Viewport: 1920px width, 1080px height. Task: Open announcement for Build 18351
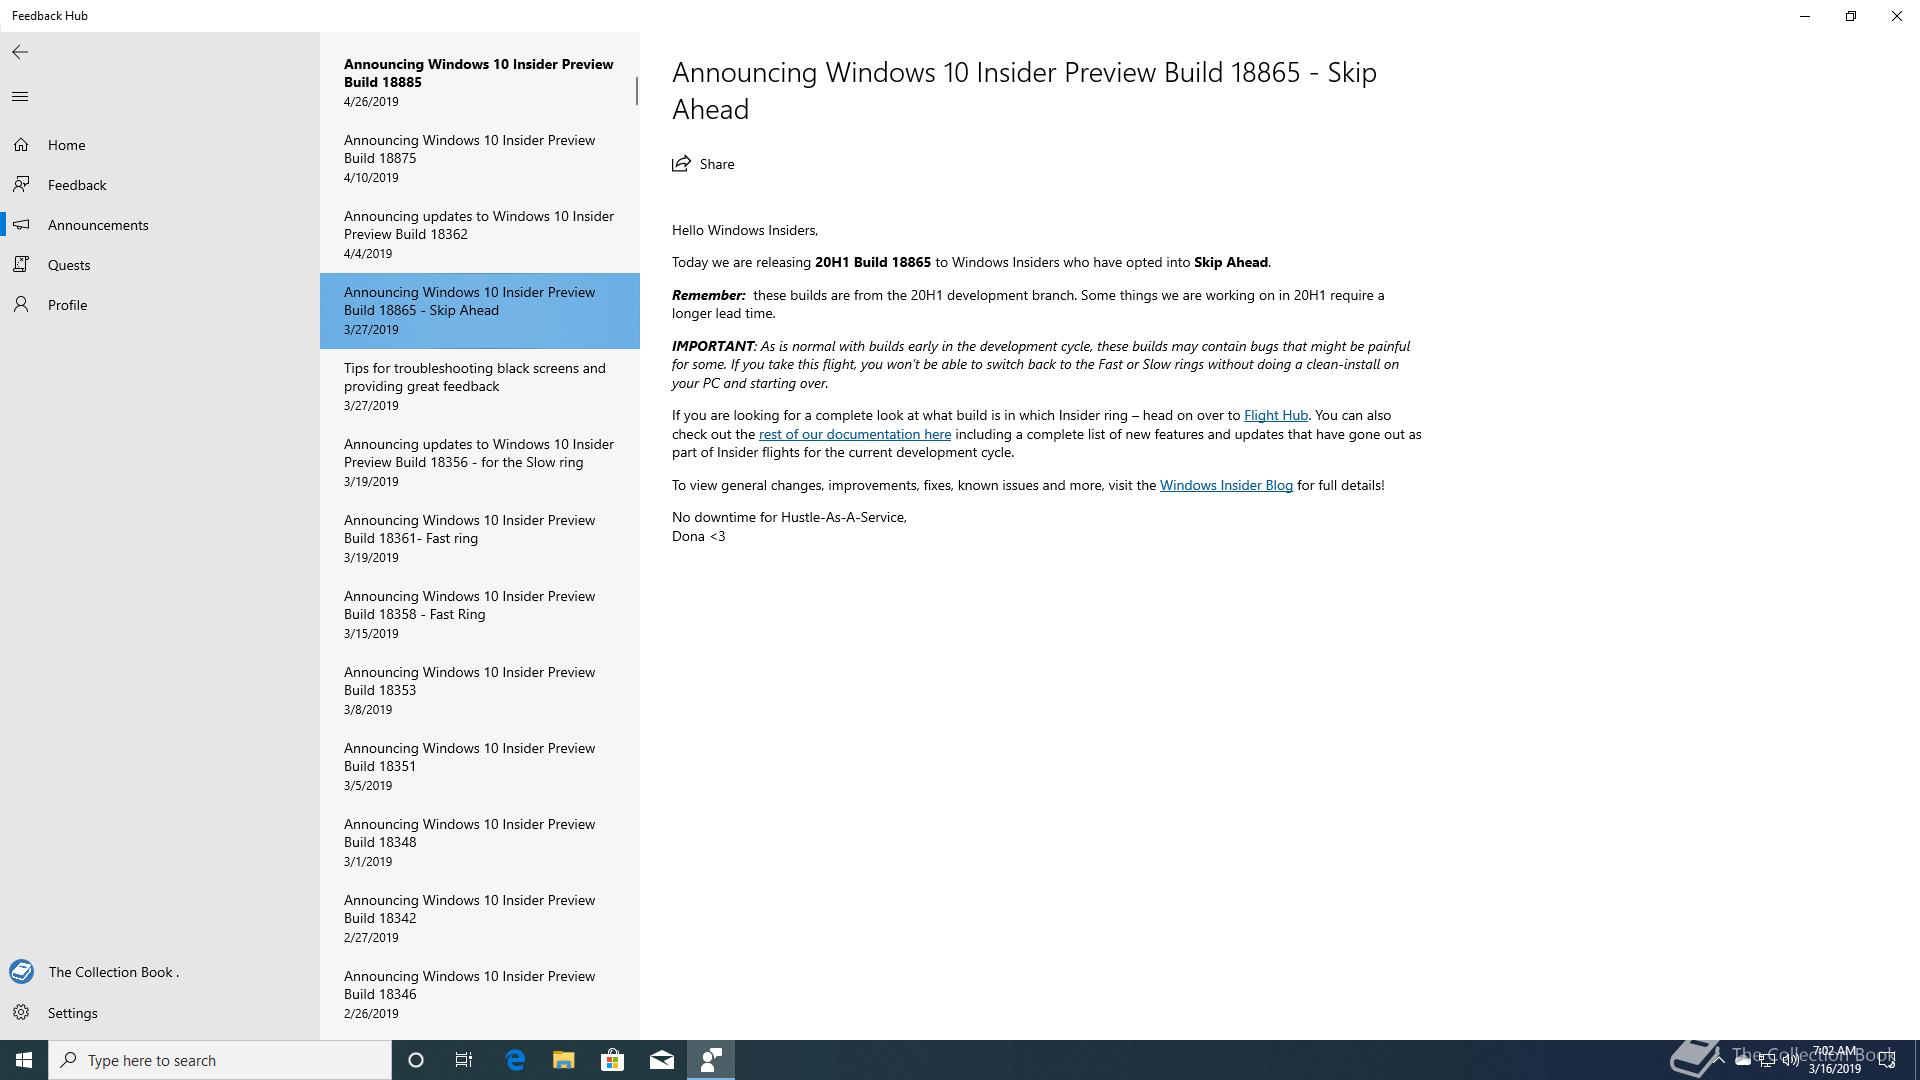pos(480,767)
